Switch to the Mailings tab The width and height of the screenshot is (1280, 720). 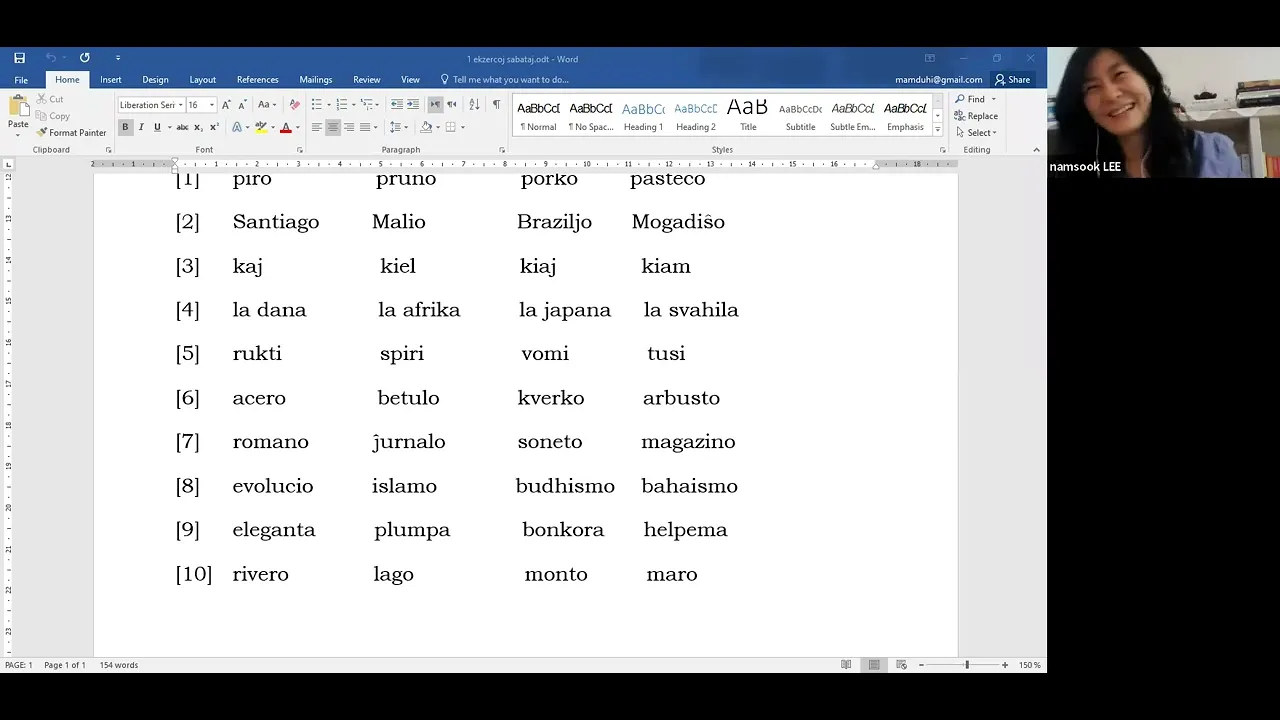tap(316, 80)
